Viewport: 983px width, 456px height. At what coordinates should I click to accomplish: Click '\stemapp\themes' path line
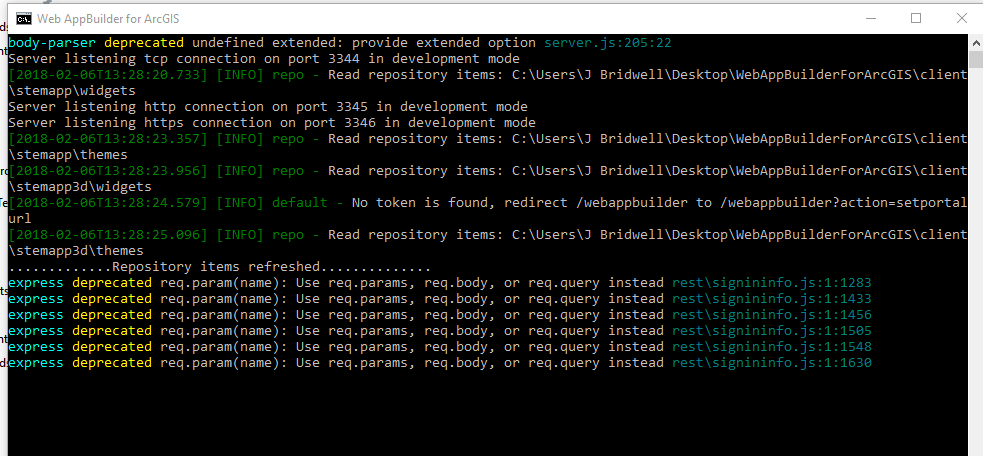coord(68,155)
